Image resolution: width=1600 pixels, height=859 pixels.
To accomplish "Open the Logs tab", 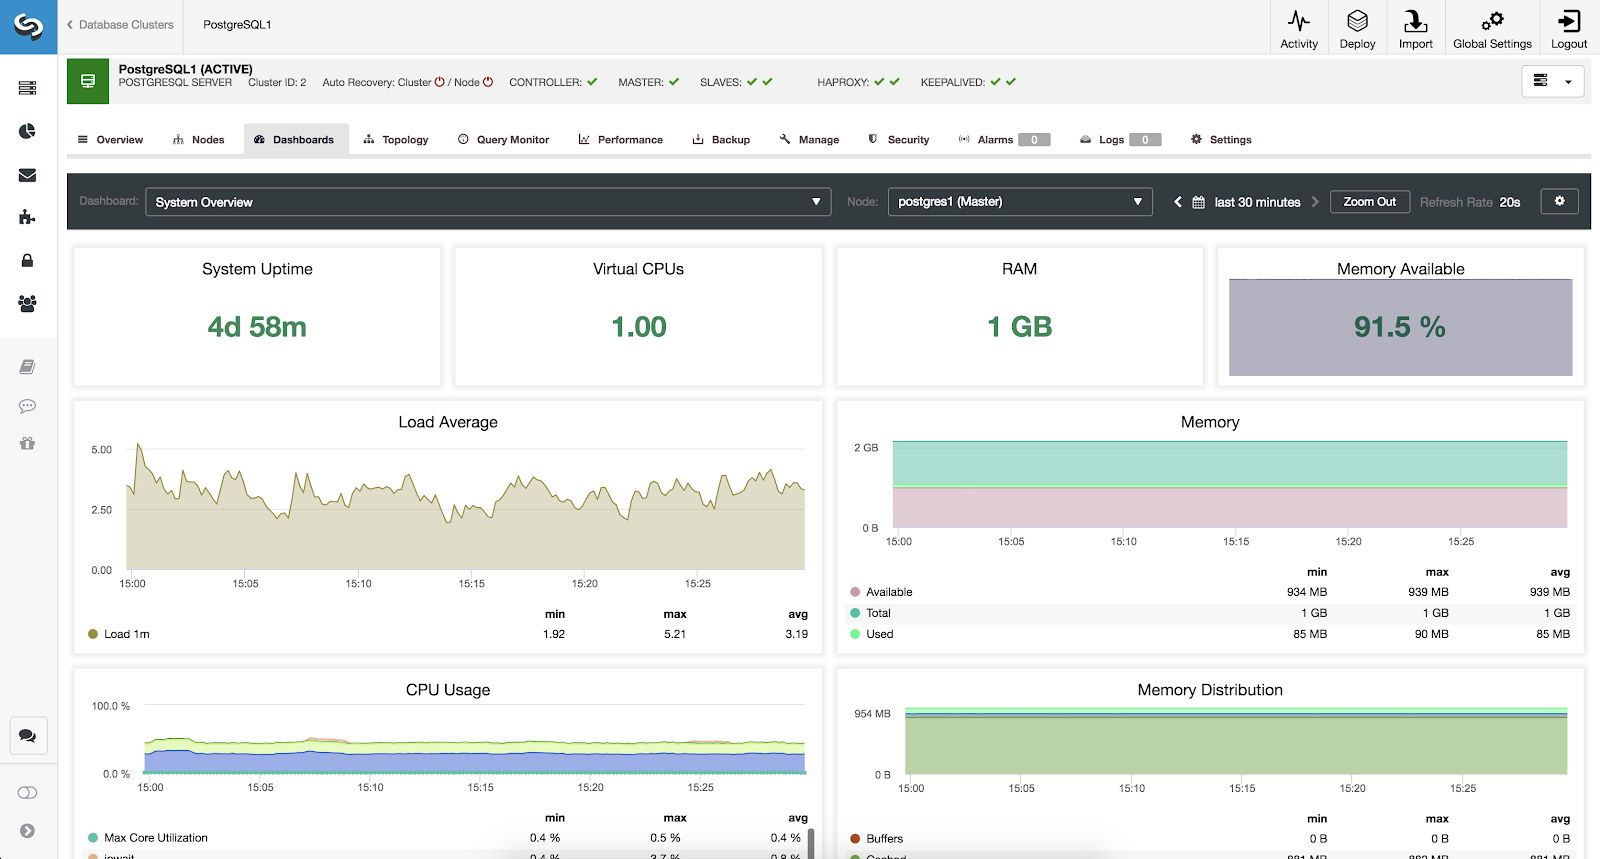I will [x=1120, y=140].
